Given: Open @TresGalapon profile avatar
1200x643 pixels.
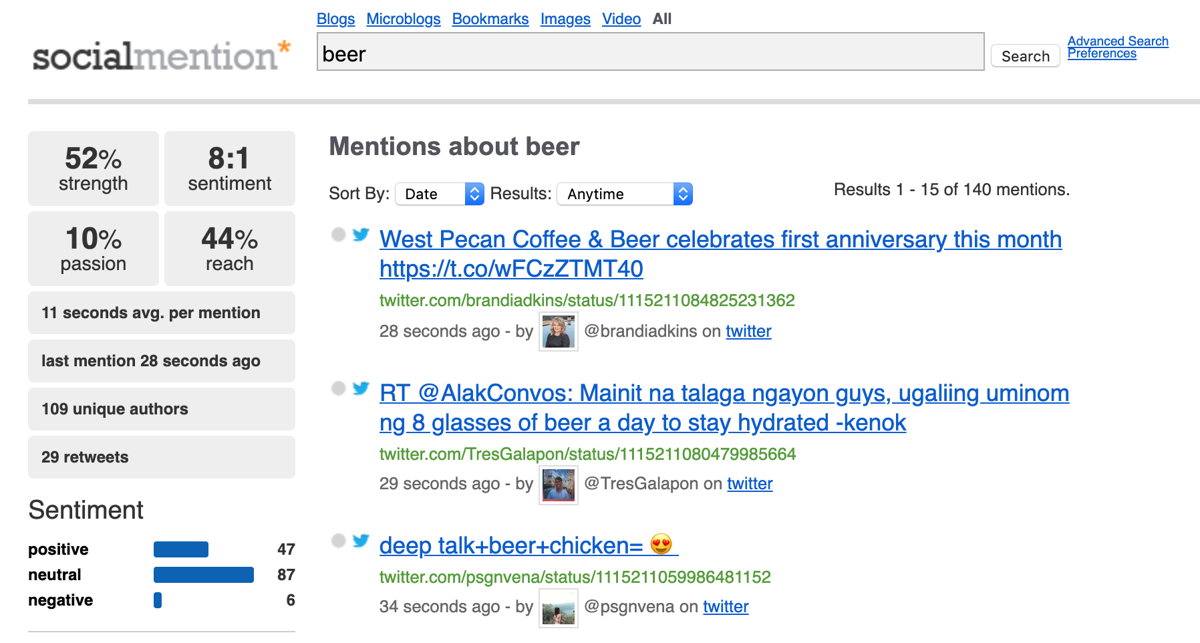Looking at the screenshot, I should (559, 484).
